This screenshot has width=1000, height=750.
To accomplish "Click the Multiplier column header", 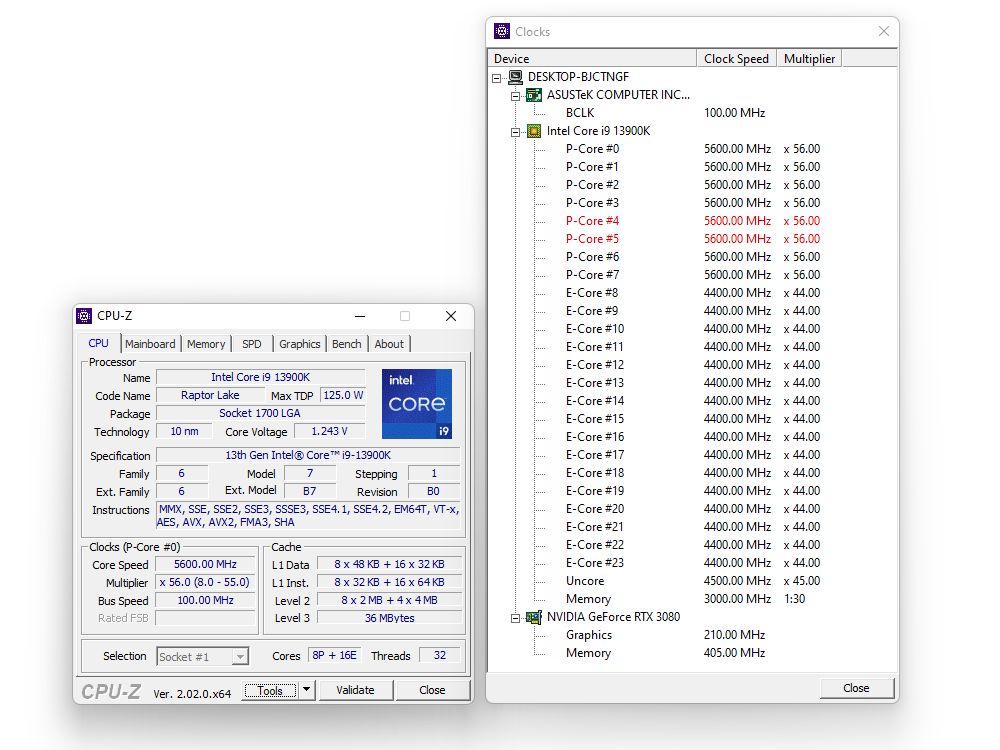I will click(809, 59).
